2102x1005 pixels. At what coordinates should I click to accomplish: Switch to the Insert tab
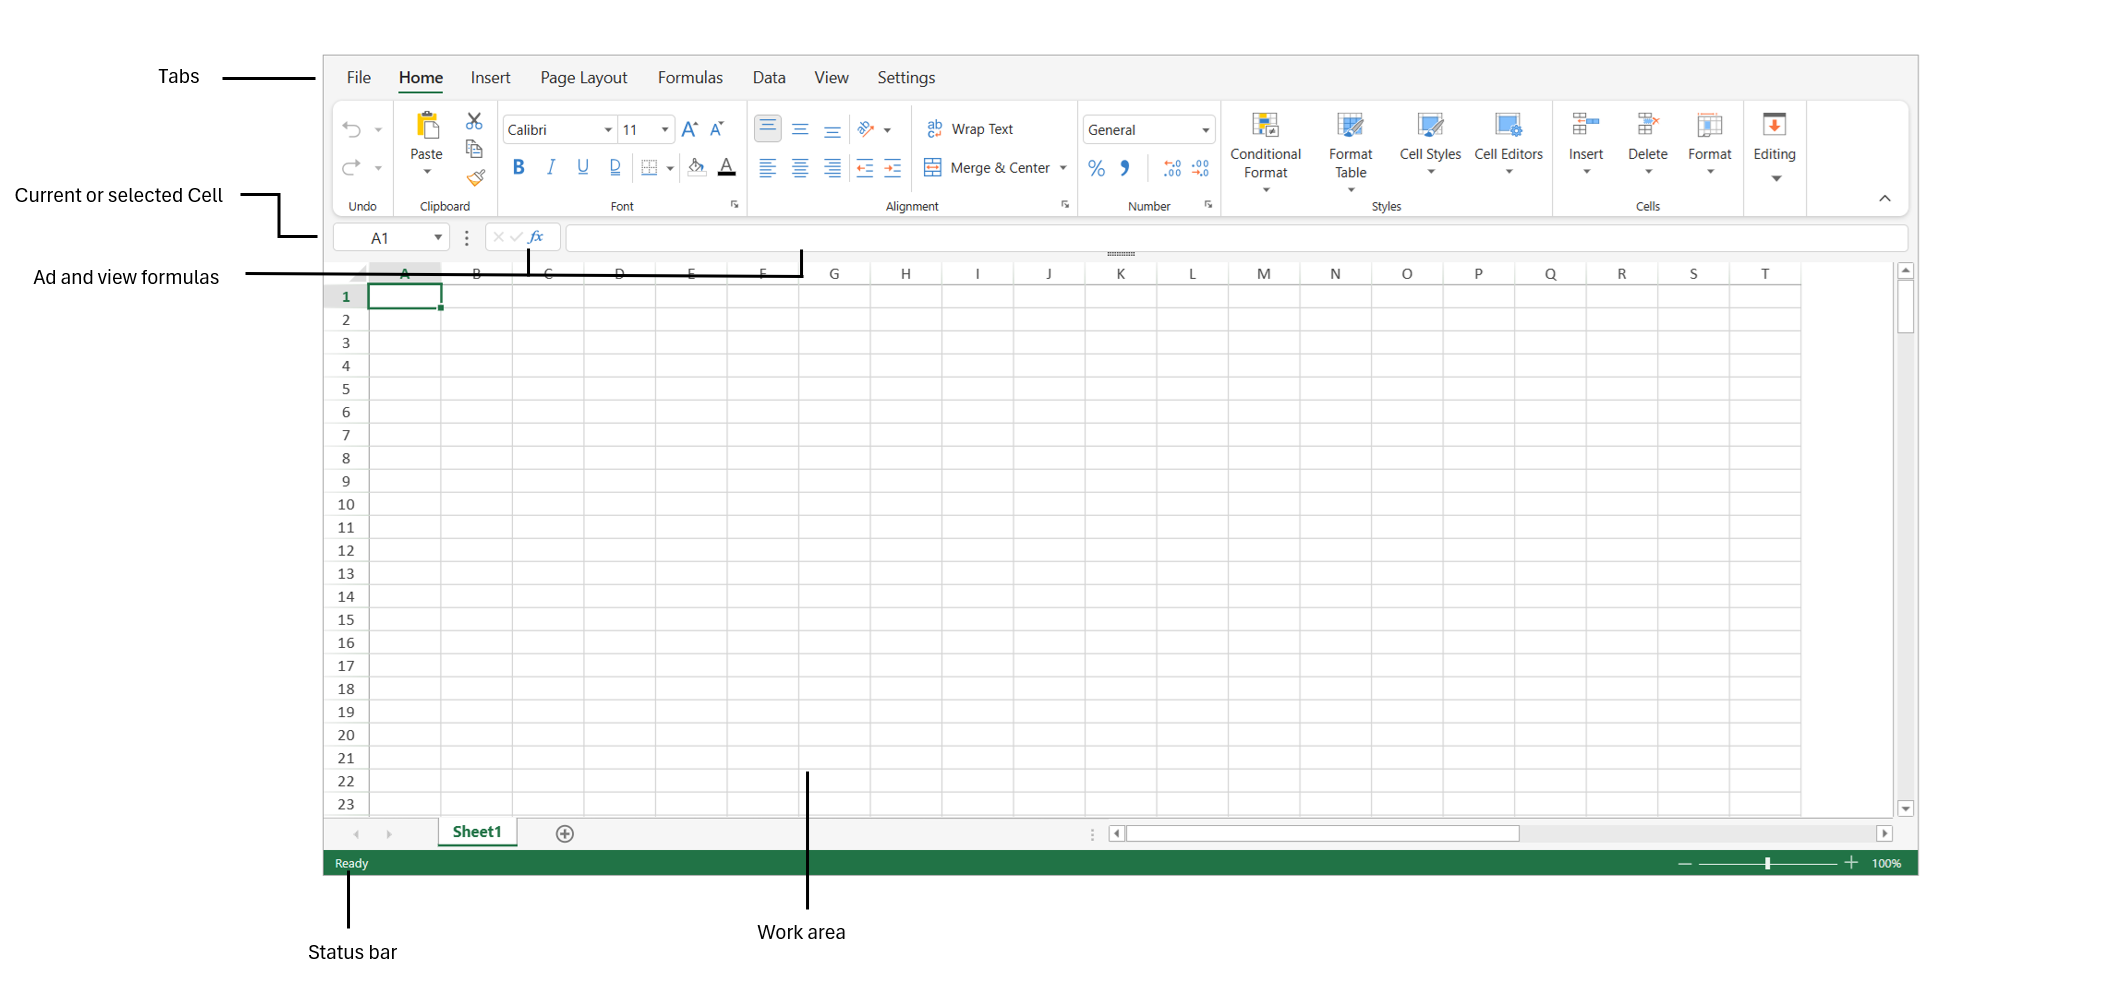[x=490, y=77]
